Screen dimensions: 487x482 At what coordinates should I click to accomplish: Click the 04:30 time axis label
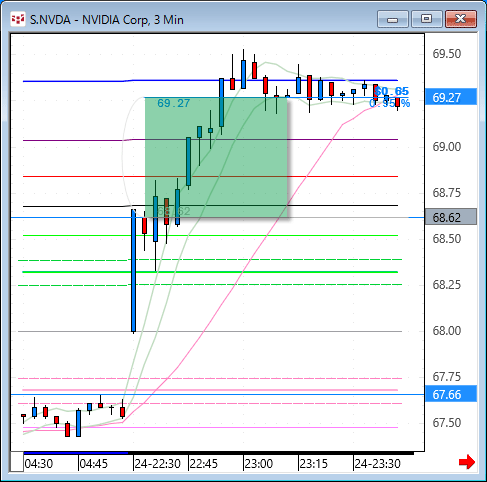39,463
